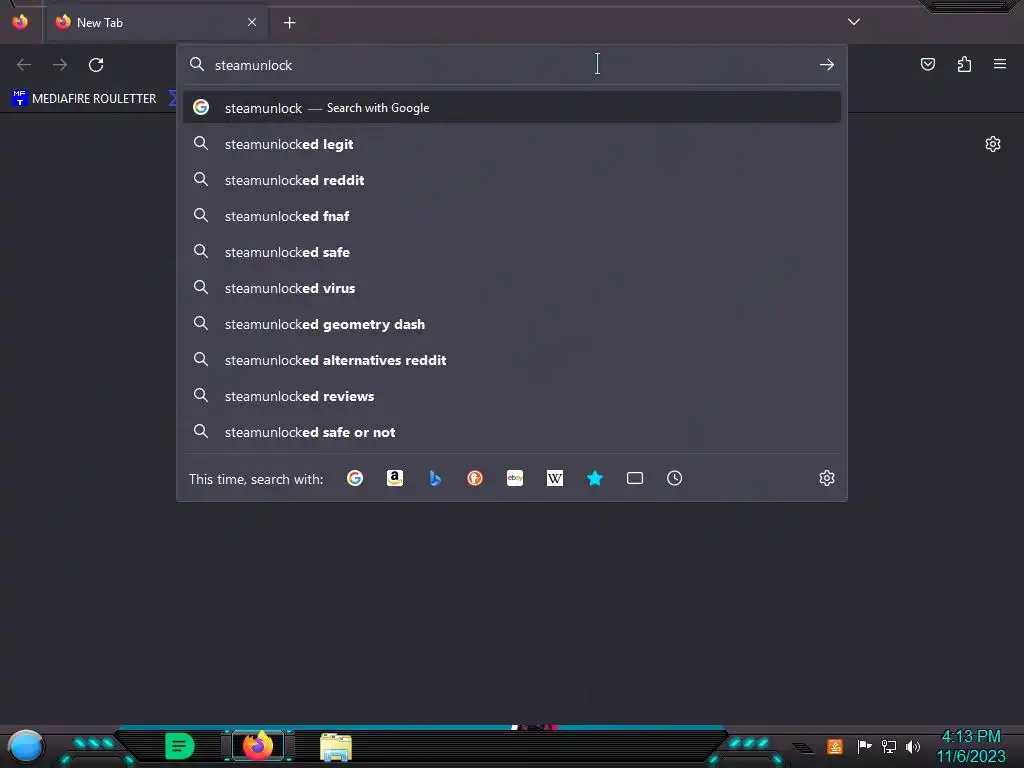1024x768 pixels.
Task: Reload the current page
Action: point(96,65)
